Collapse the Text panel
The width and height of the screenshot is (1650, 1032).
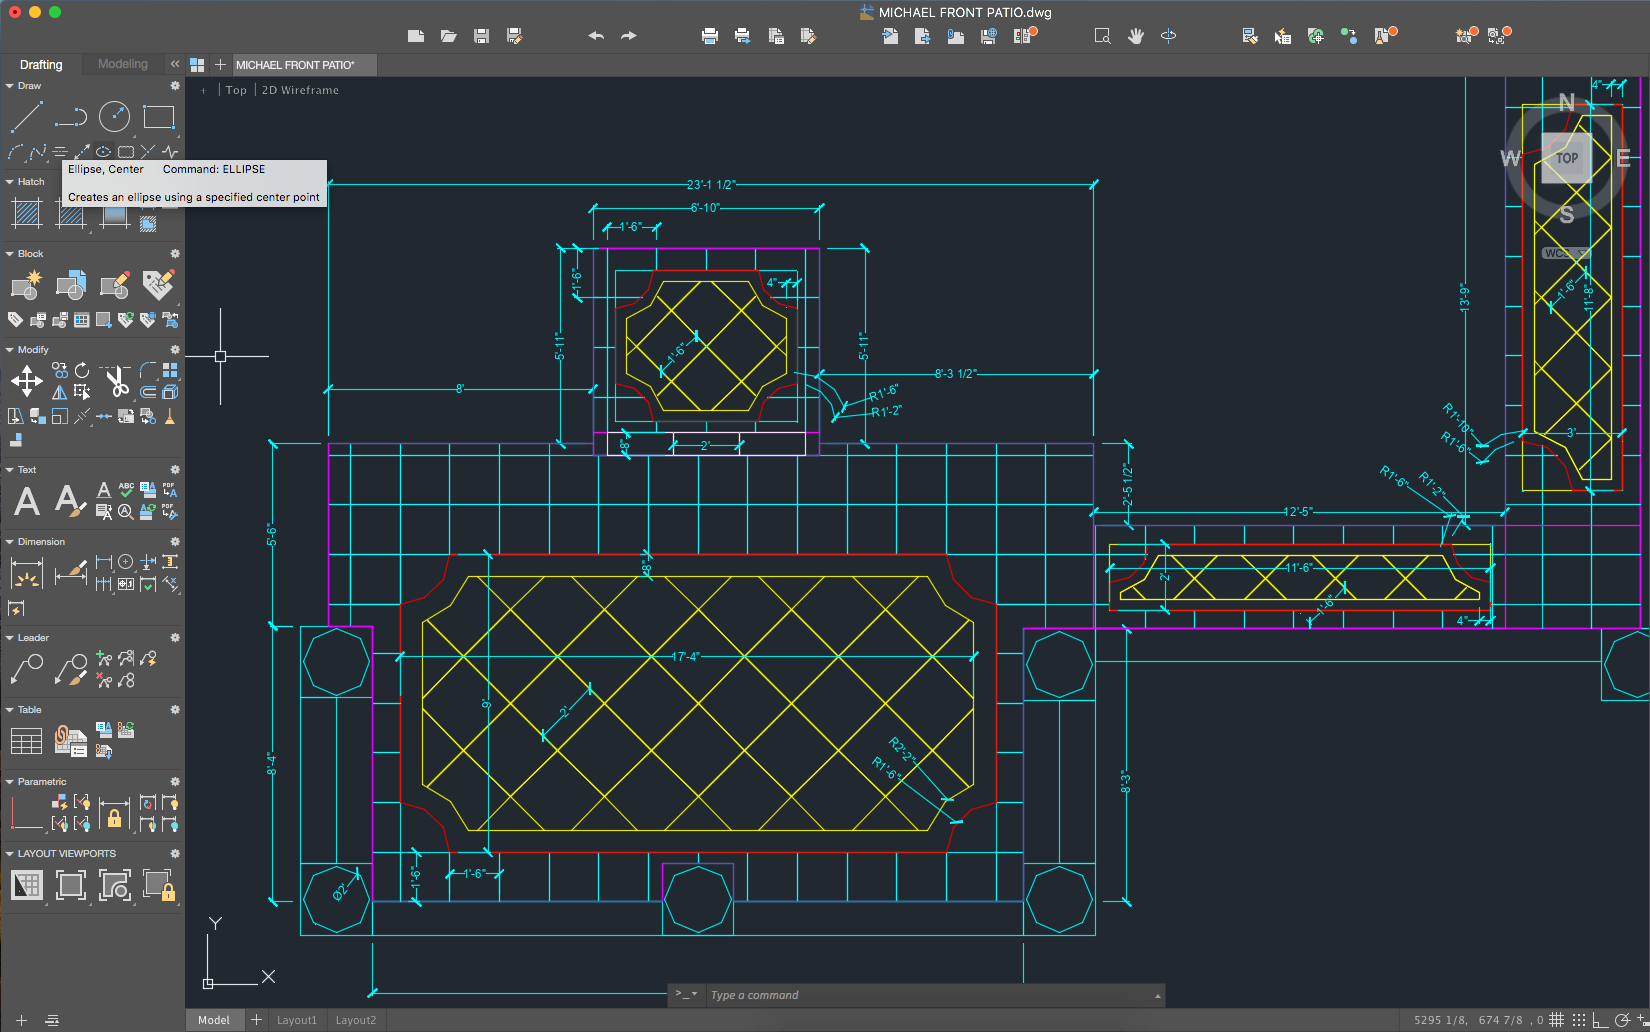[10, 470]
